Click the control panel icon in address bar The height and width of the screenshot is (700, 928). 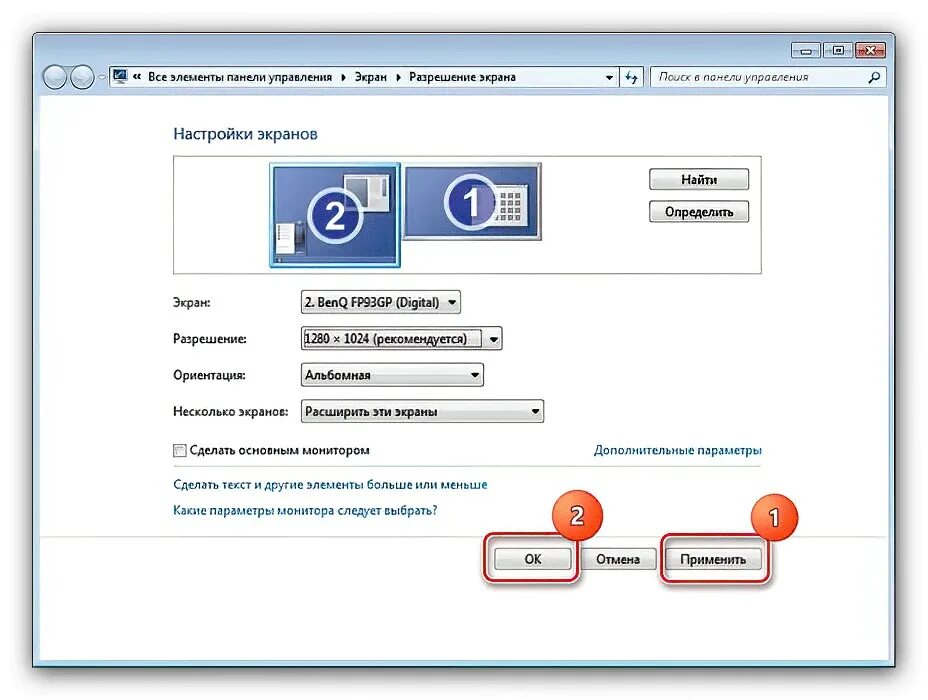point(120,77)
